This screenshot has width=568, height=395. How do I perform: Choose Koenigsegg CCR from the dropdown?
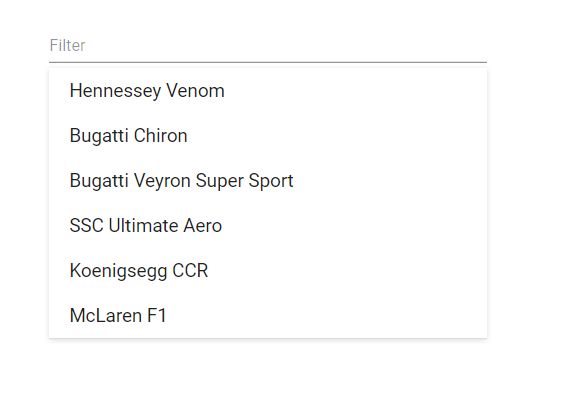(x=268, y=270)
